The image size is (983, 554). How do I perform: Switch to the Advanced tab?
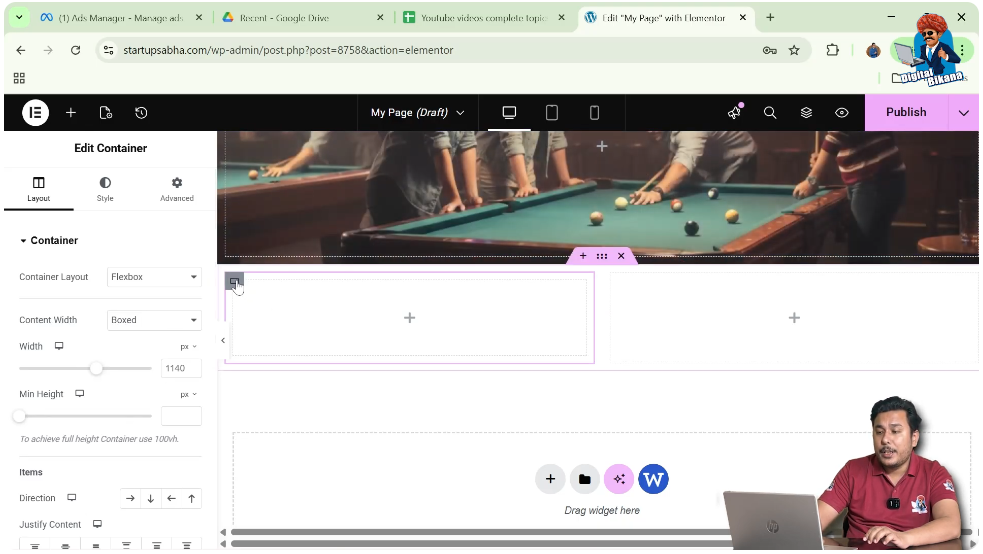point(177,189)
